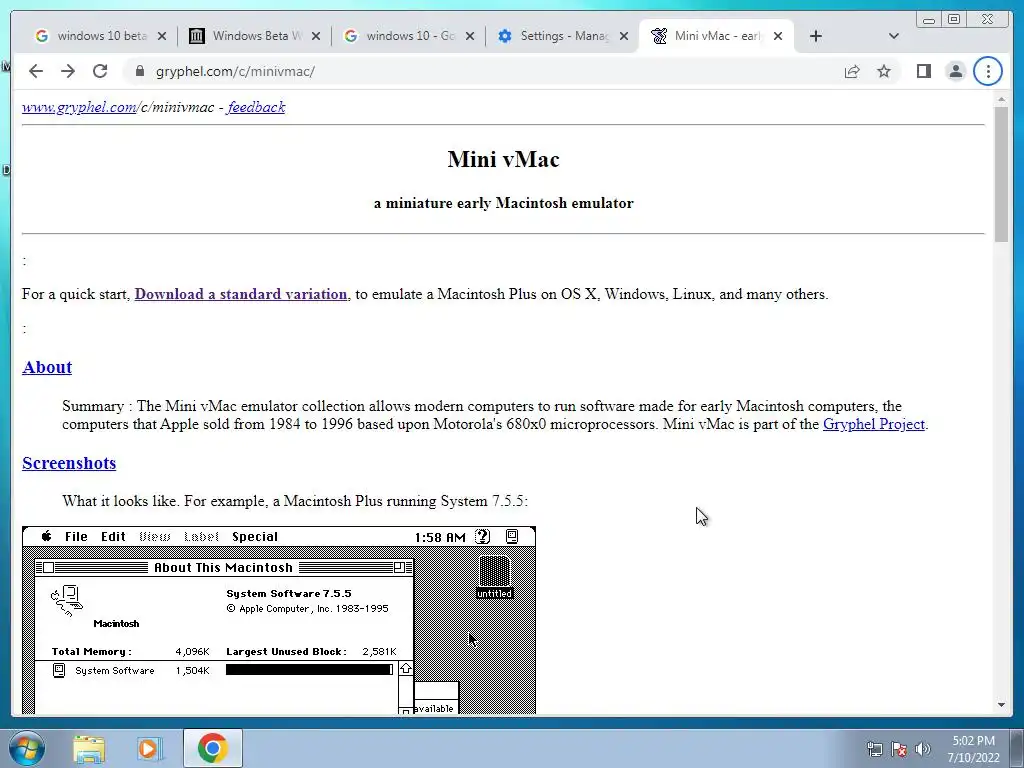Open Chrome side panel
Viewport: 1024px width, 768px height.
click(923, 71)
